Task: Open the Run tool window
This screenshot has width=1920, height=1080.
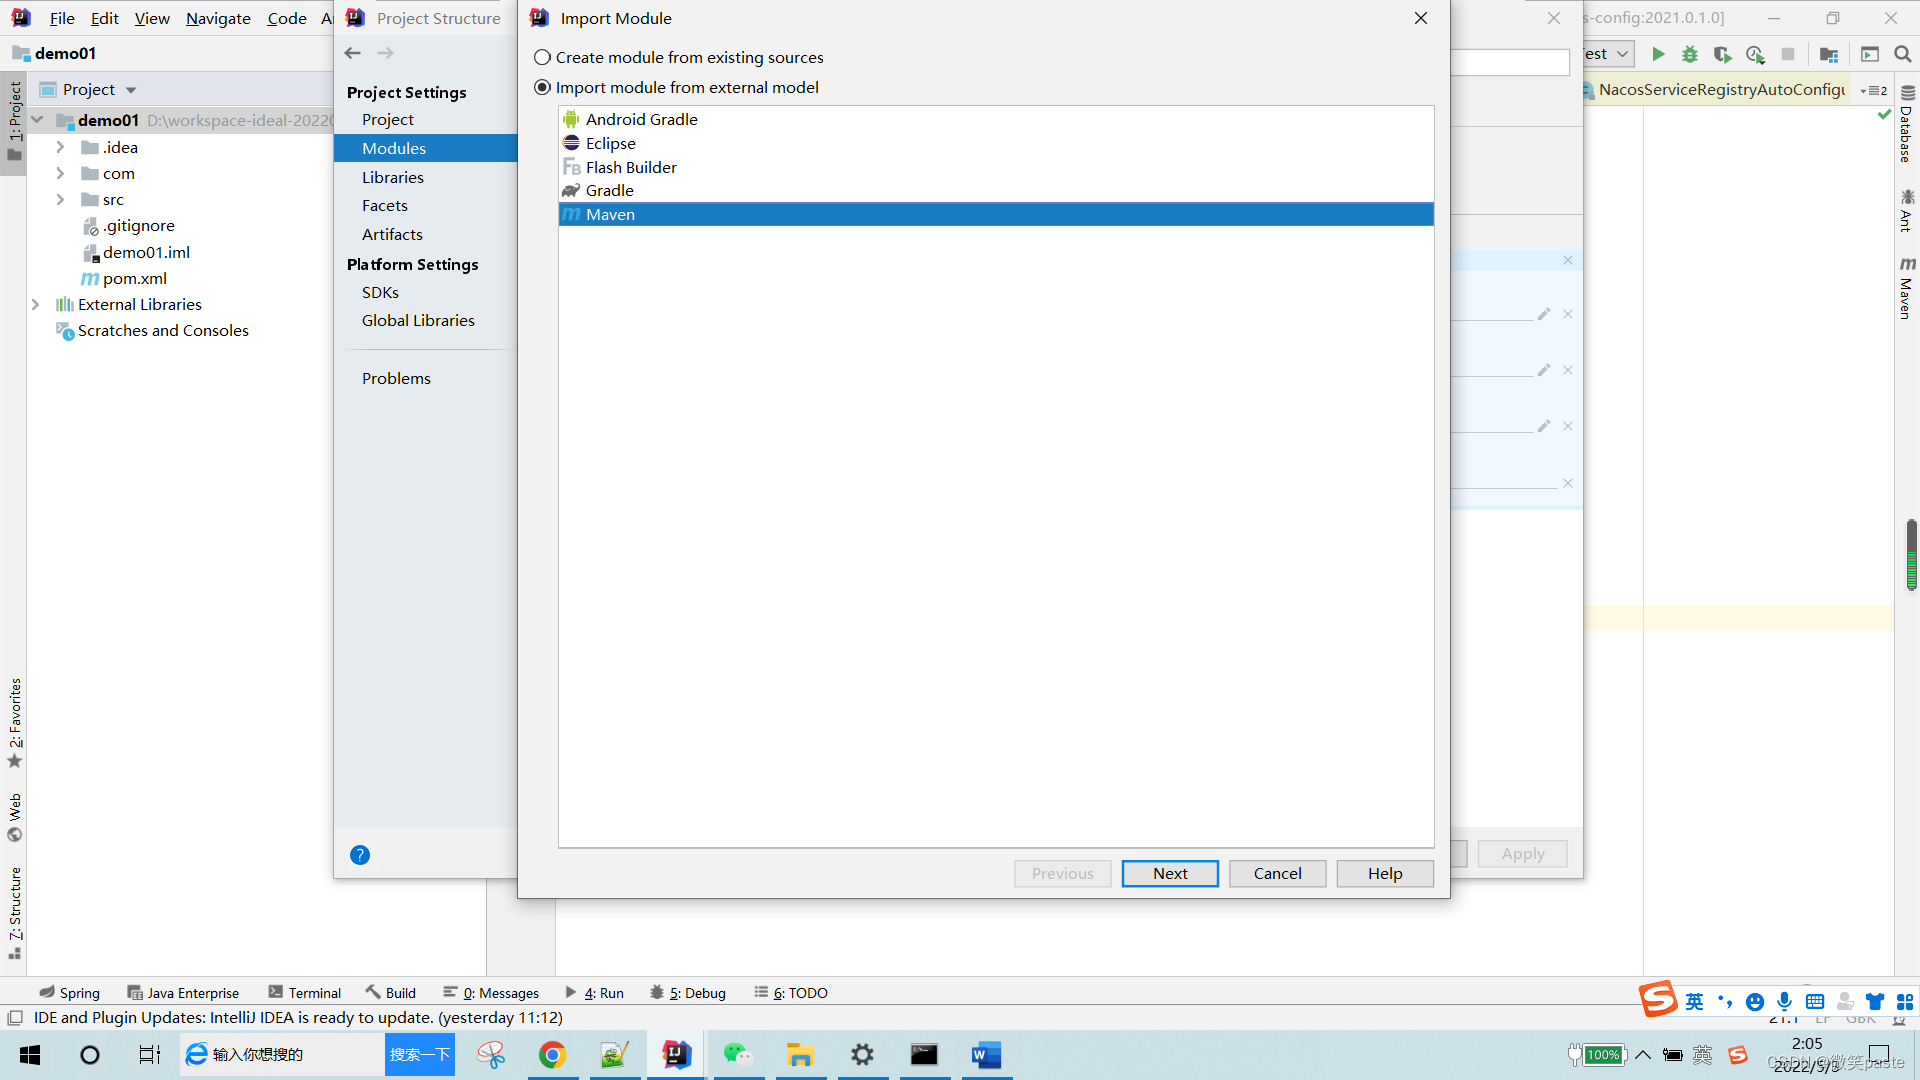Action: coord(595,992)
